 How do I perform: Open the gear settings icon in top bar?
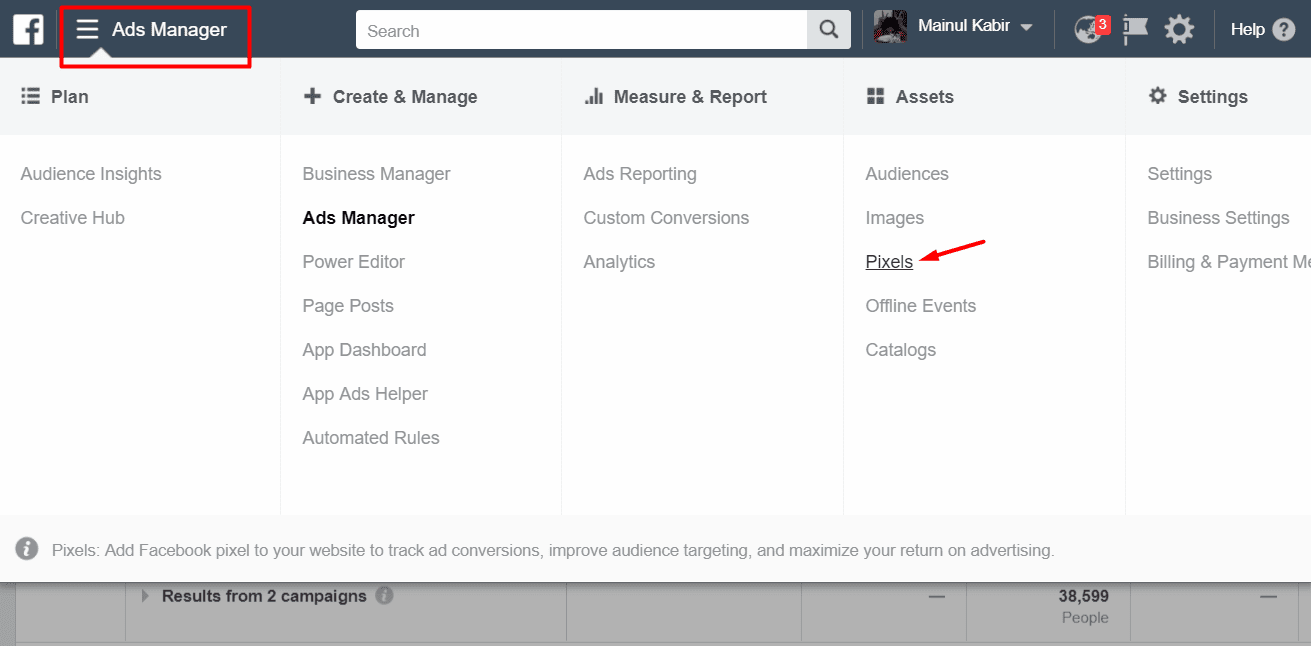click(x=1180, y=30)
